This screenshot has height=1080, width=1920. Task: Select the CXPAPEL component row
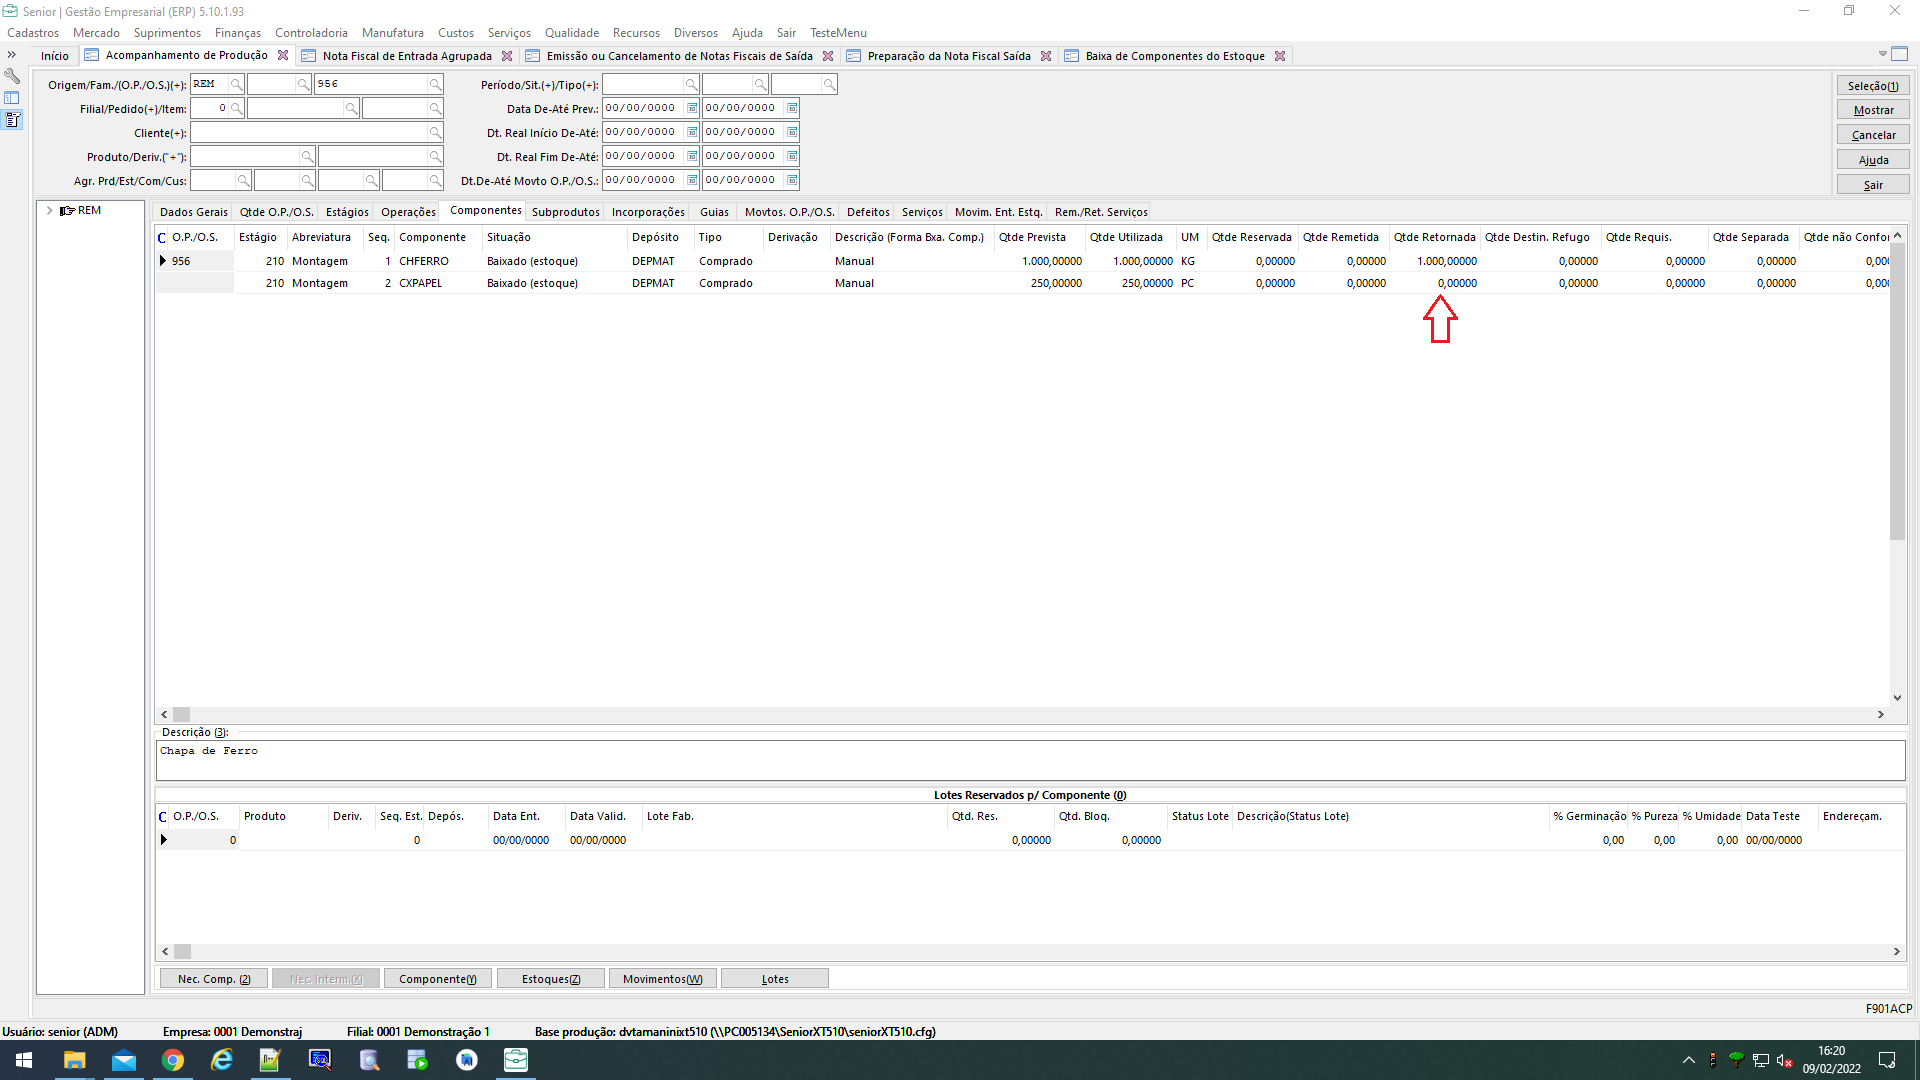420,284
